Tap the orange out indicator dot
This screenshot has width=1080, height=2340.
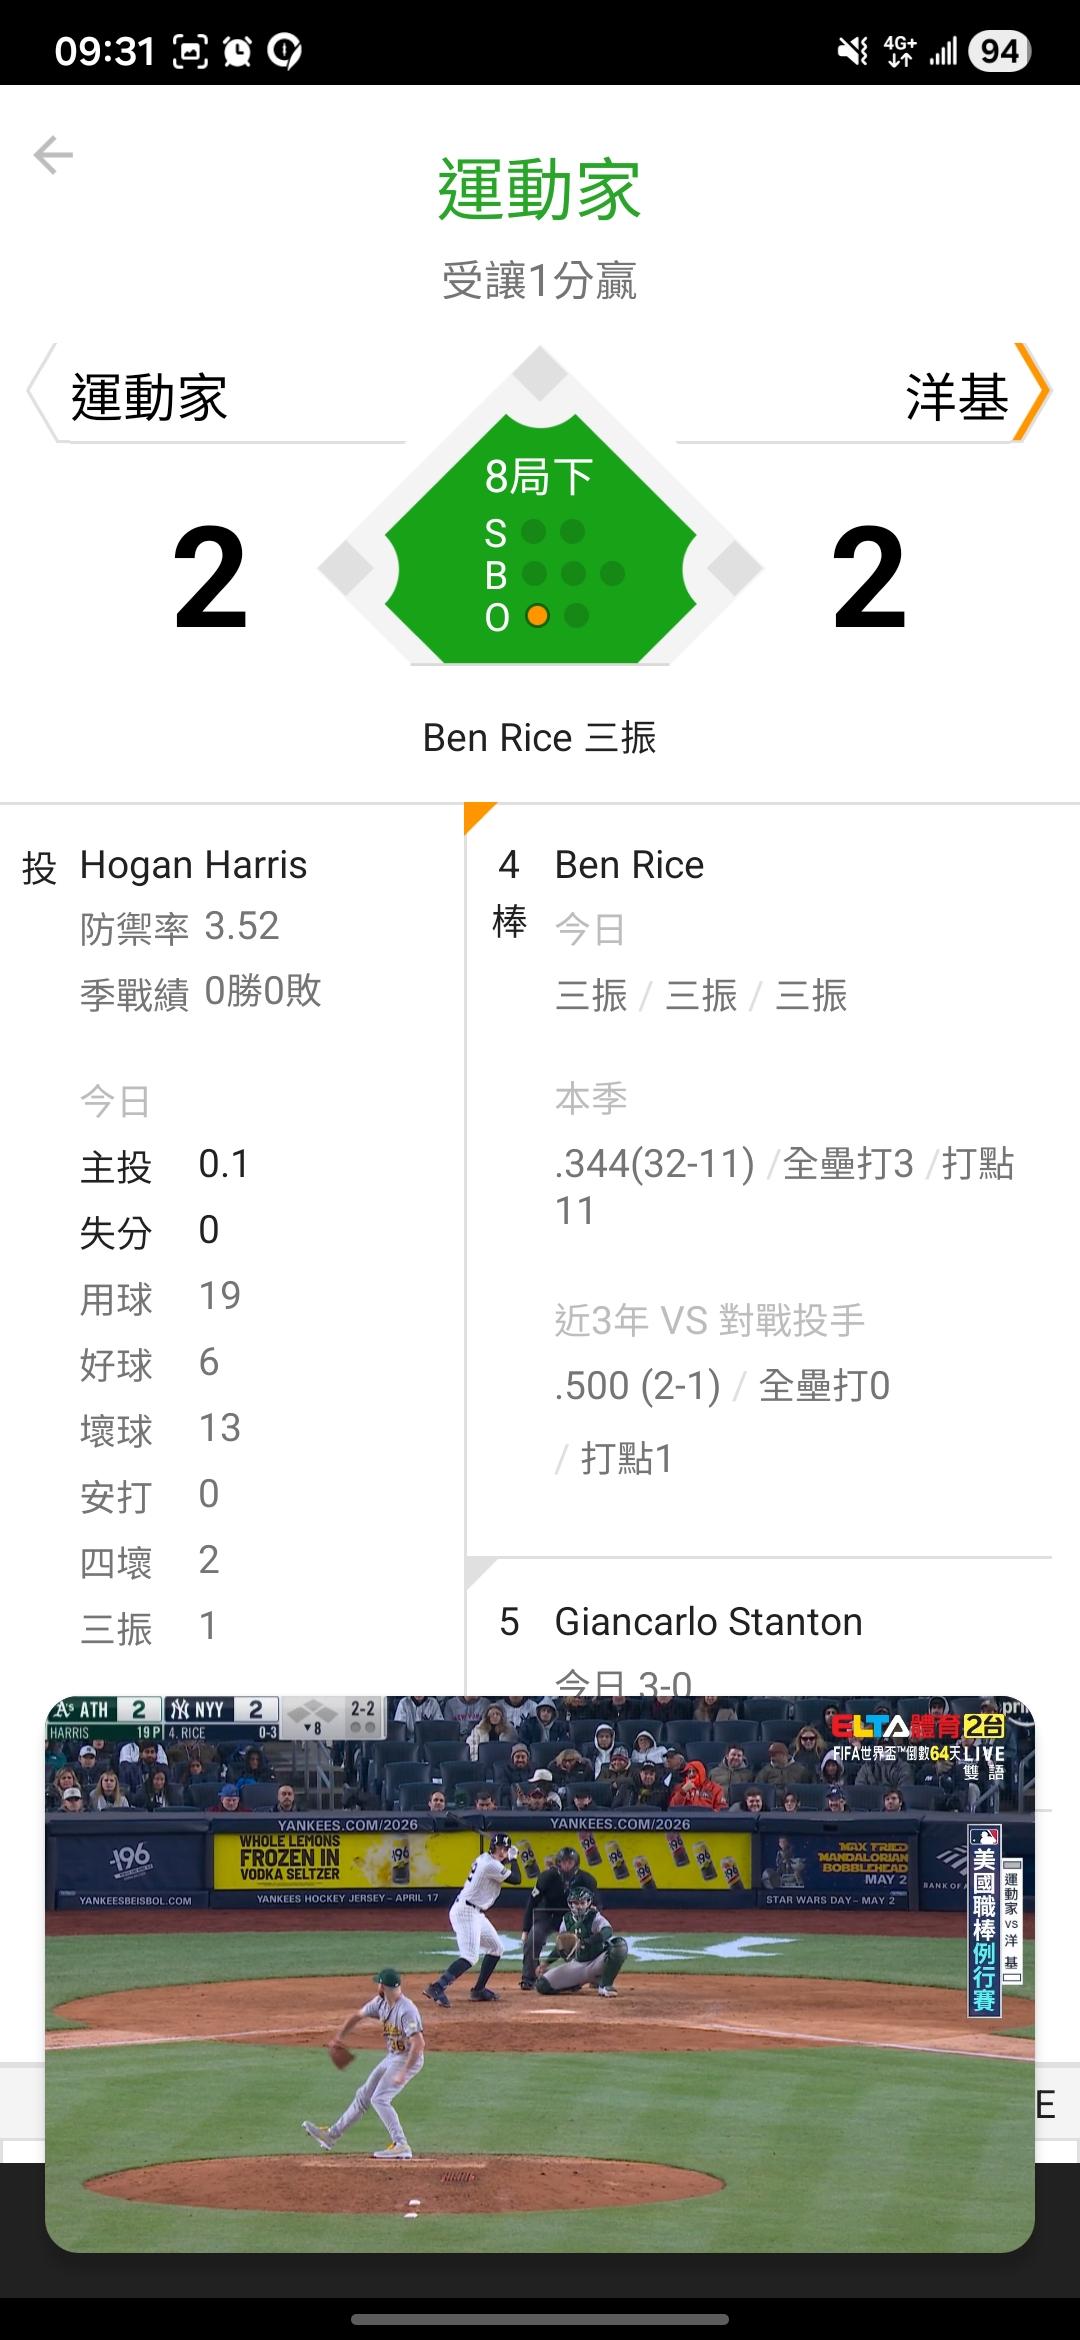coord(537,616)
